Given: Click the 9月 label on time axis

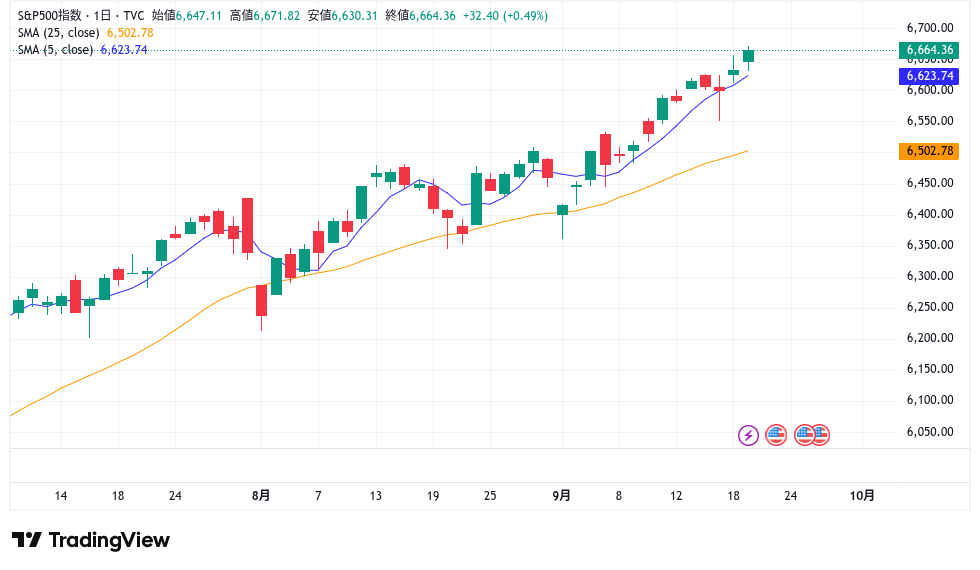Looking at the screenshot, I should (562, 496).
